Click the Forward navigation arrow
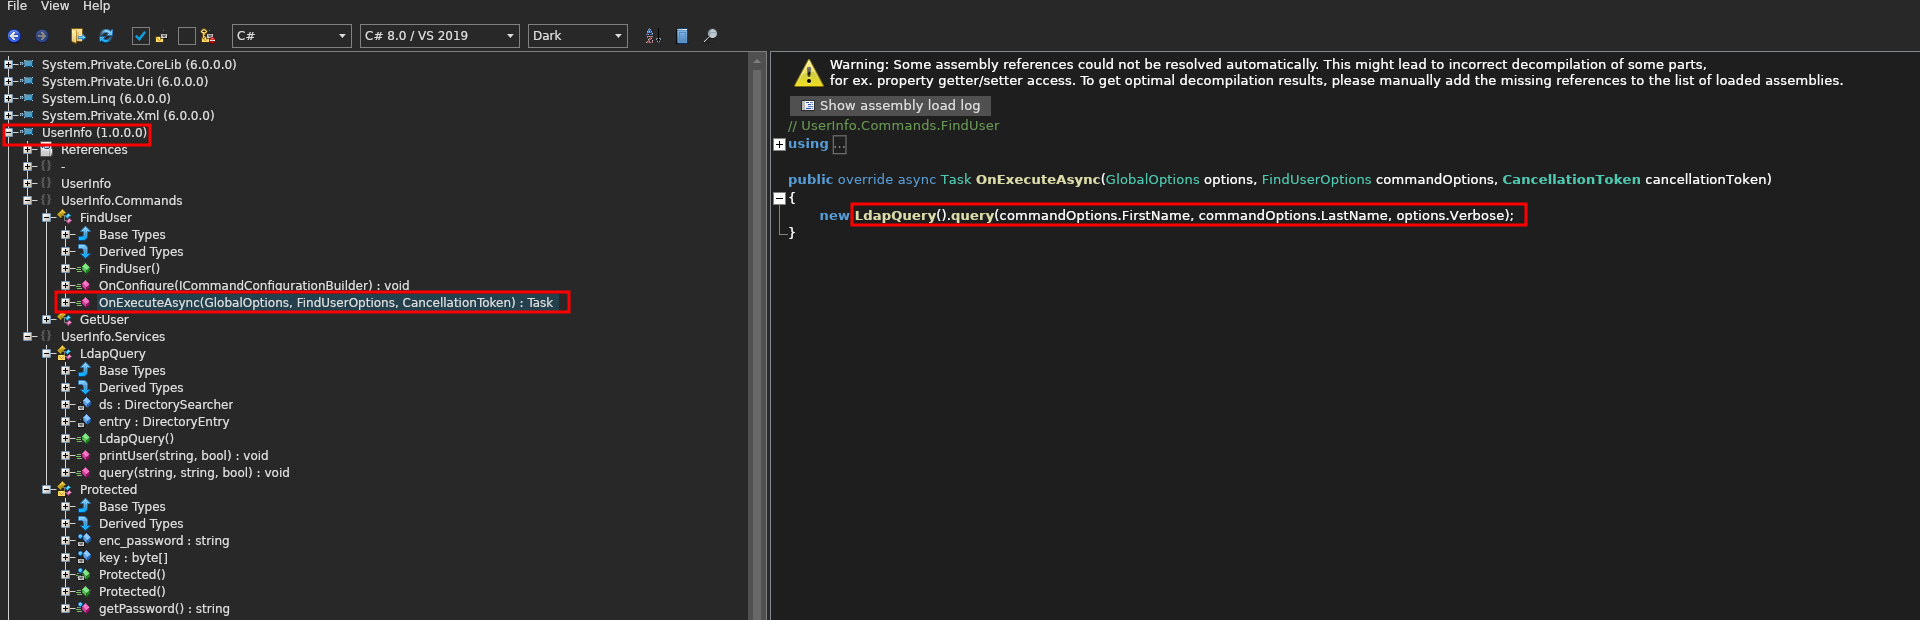 coord(42,36)
